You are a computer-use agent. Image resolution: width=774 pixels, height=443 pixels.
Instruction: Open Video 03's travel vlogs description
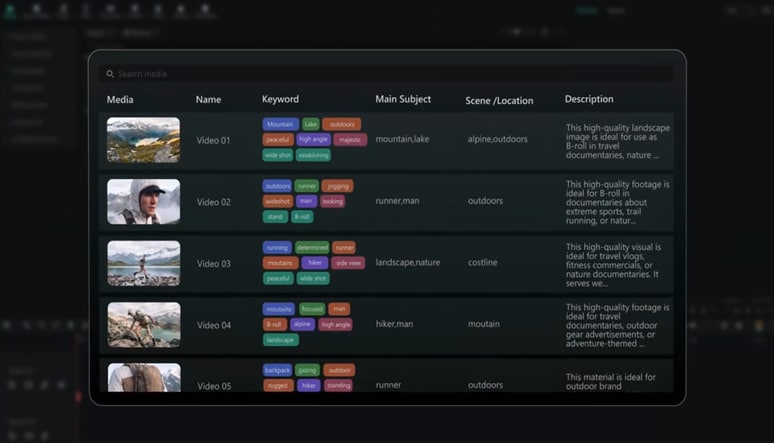[x=614, y=265]
